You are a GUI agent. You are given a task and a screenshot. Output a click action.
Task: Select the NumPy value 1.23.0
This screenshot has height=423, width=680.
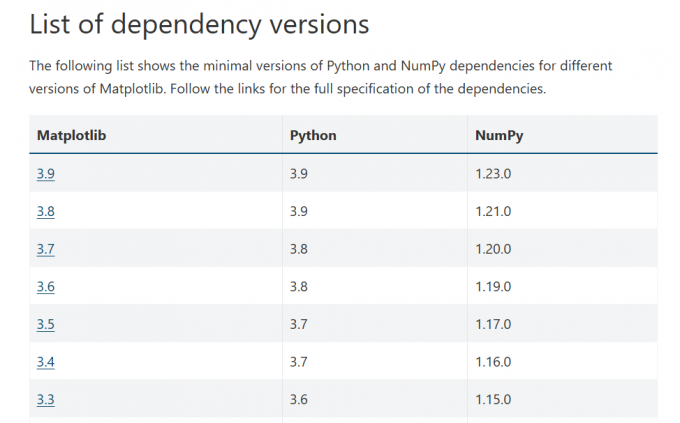(x=493, y=174)
